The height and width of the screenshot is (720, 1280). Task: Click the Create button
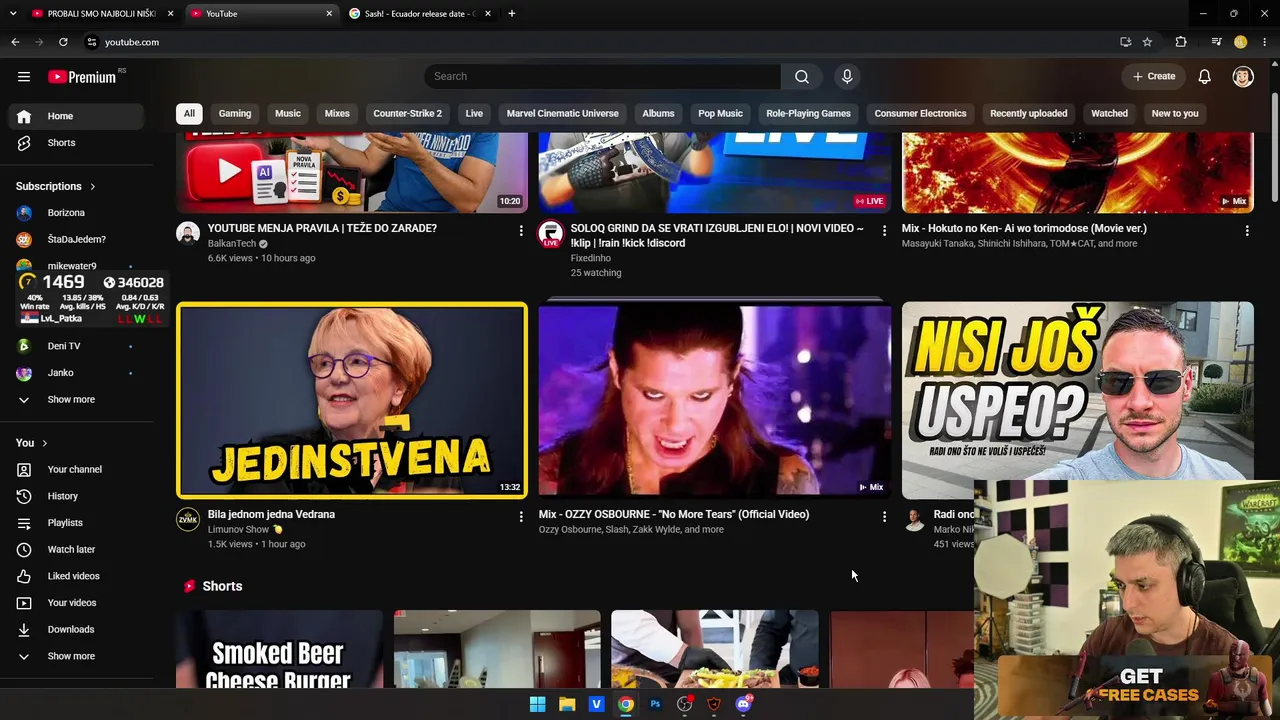pos(1154,76)
